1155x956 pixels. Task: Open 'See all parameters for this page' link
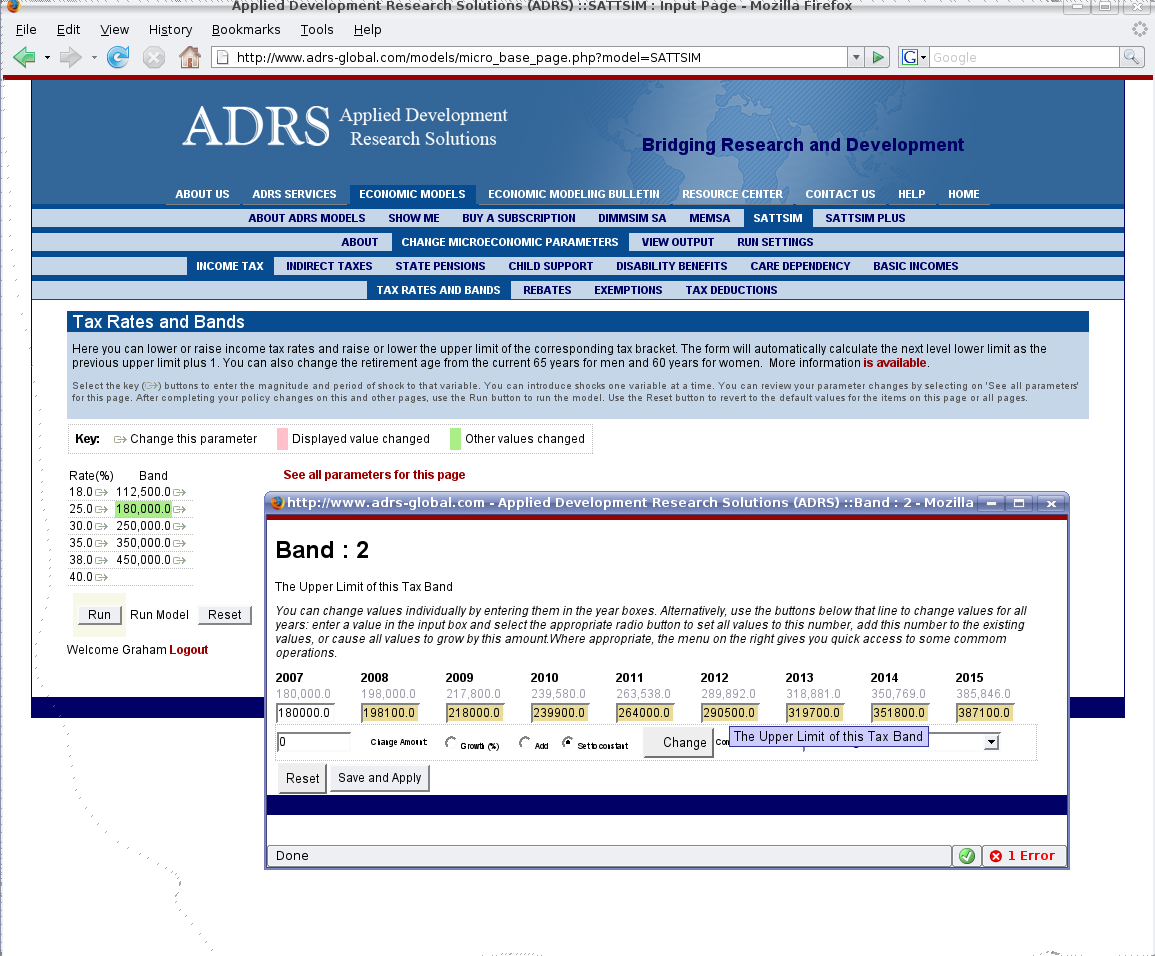tap(374, 475)
